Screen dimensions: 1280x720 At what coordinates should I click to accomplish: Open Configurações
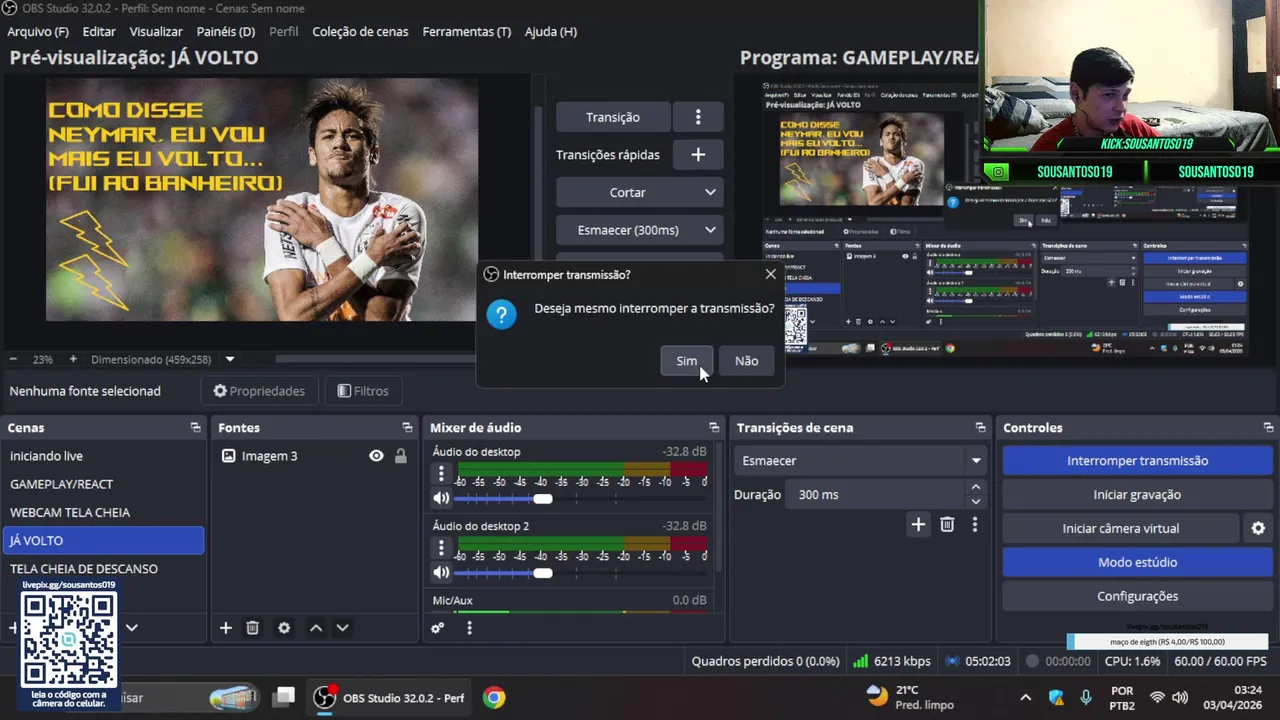click(1137, 596)
